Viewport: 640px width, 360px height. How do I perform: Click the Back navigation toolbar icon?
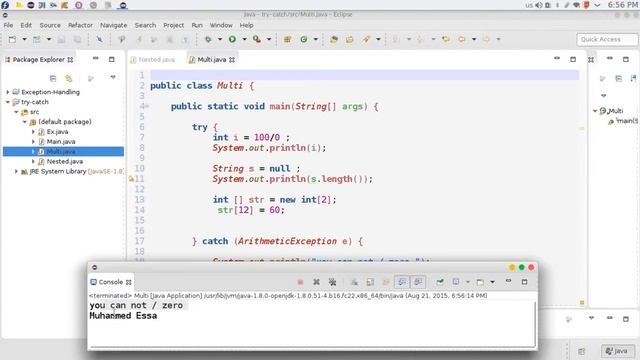462,39
